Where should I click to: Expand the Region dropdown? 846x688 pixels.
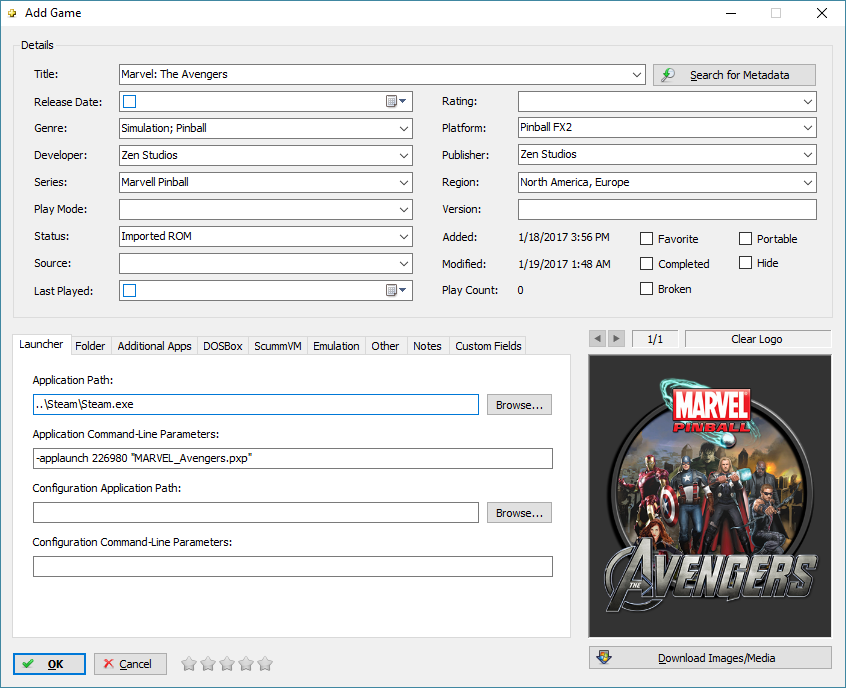pos(808,182)
